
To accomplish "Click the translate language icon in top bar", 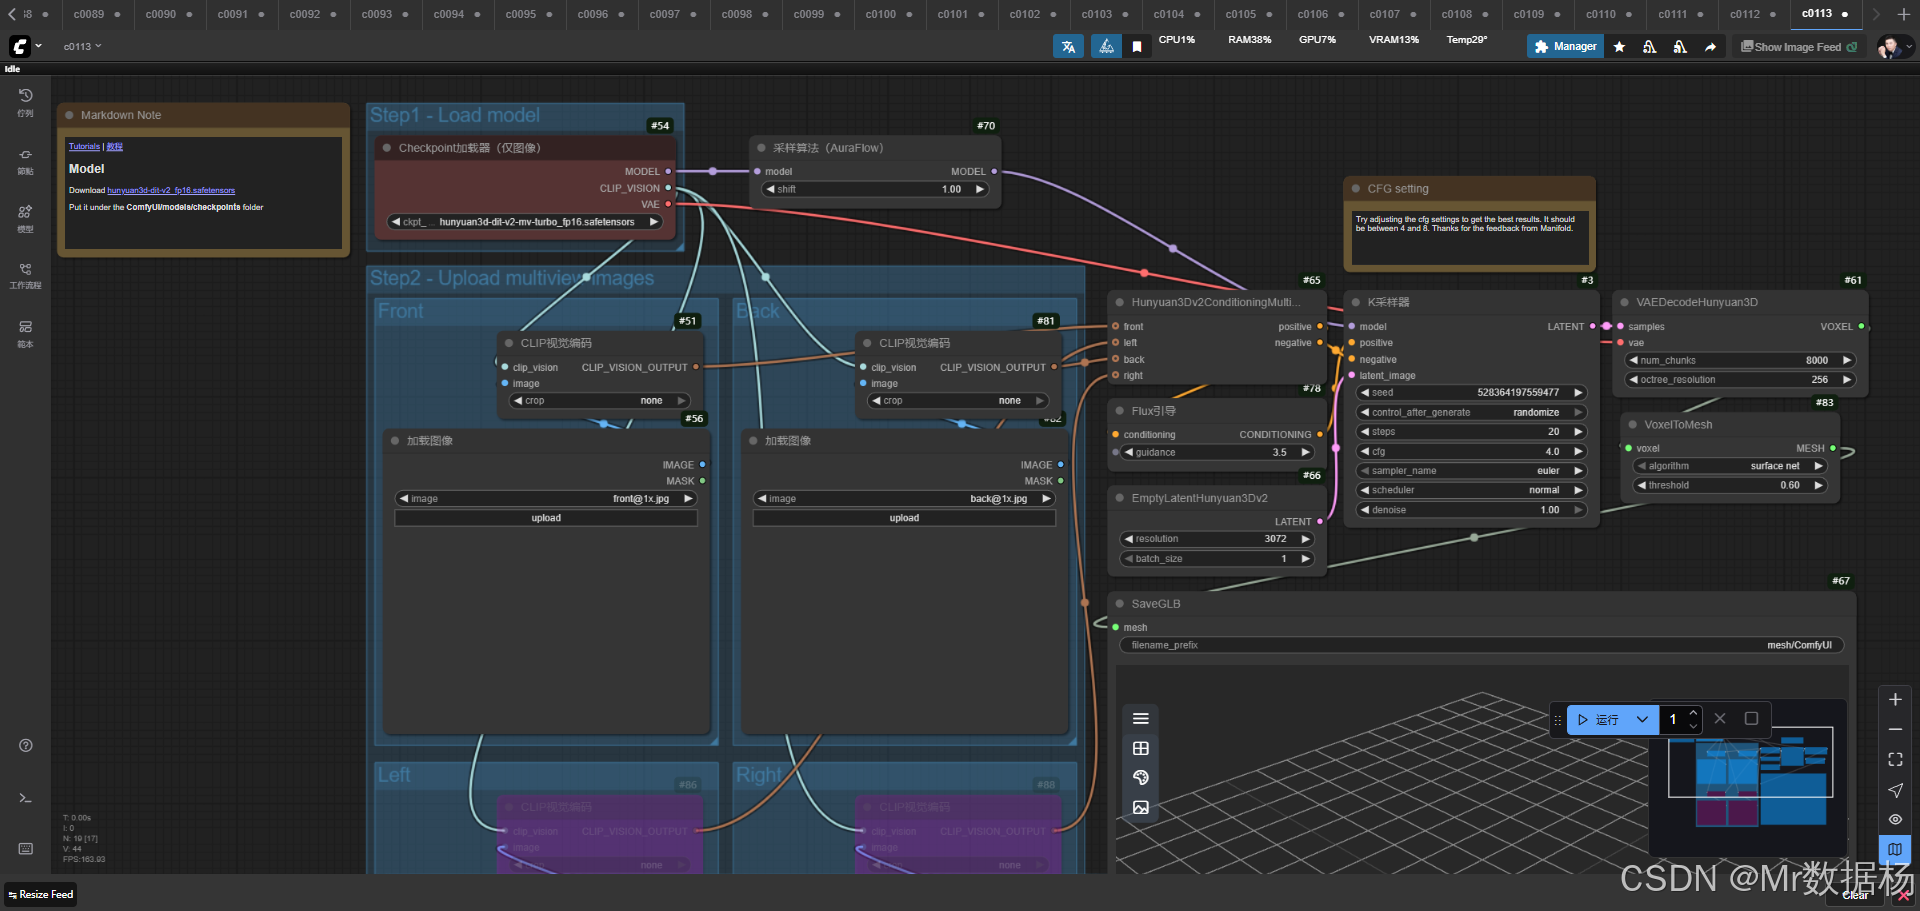I will click(x=1068, y=46).
